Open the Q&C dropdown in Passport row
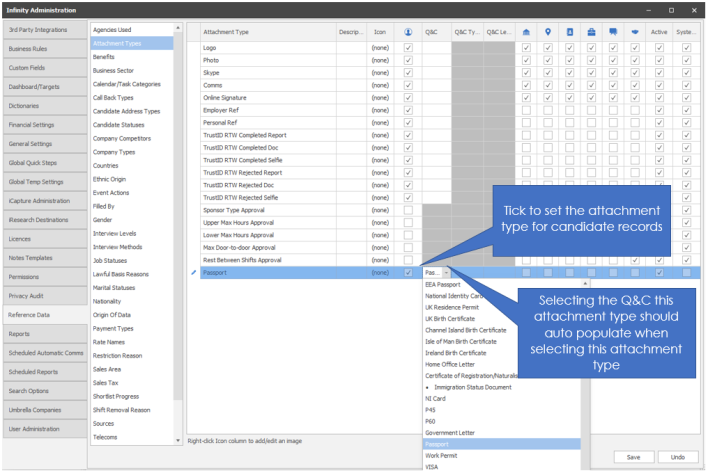This screenshot has width=708, height=473. point(446,272)
